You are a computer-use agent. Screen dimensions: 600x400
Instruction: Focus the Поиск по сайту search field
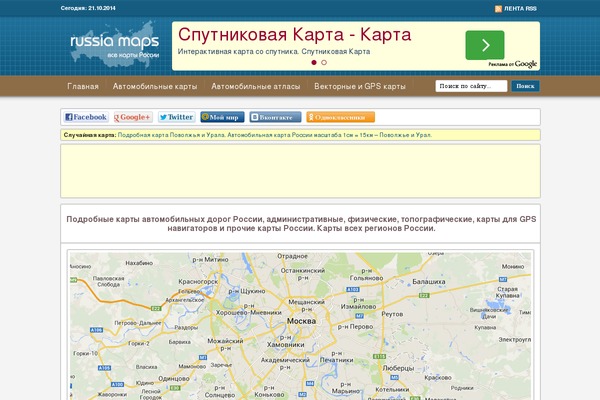(471, 86)
